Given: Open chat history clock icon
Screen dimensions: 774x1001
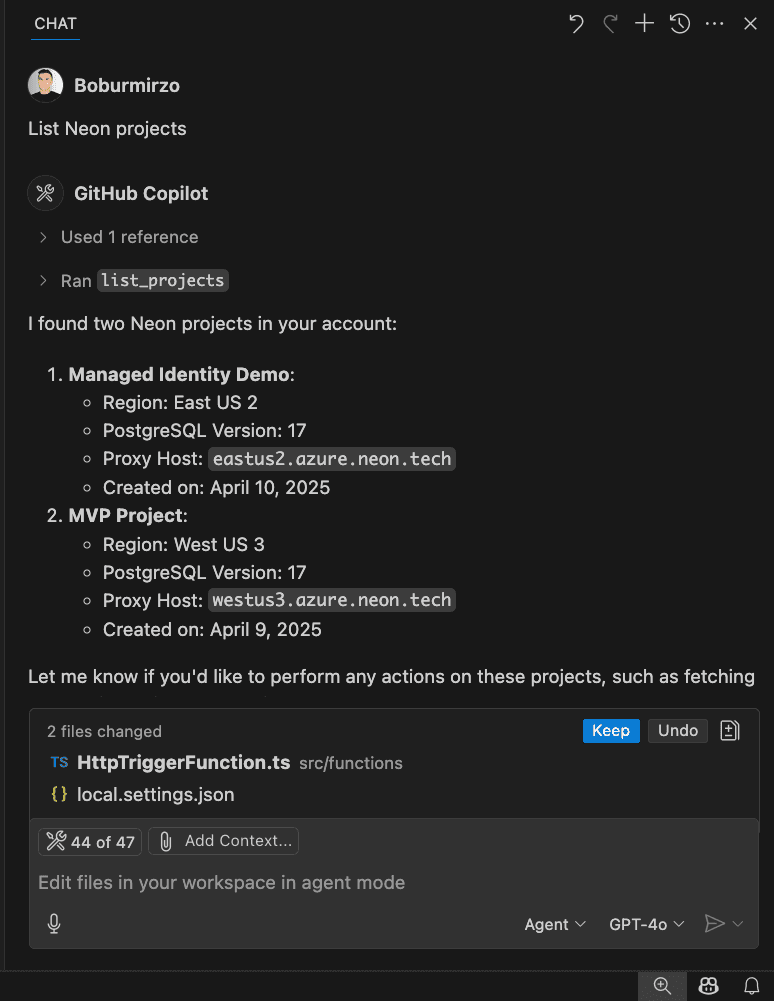Looking at the screenshot, I should [x=680, y=24].
